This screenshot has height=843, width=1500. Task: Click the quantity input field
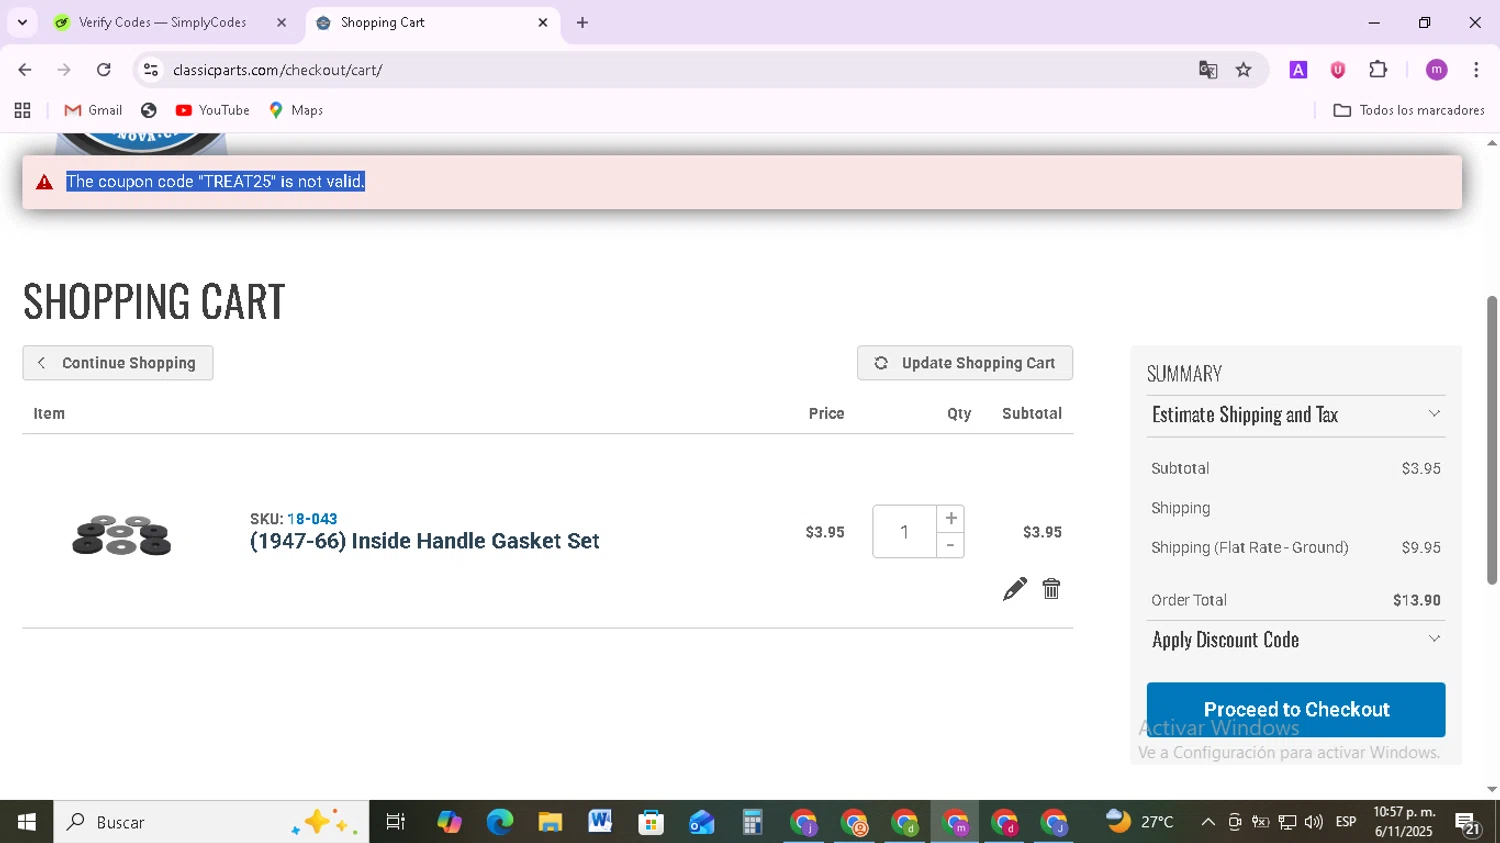click(x=904, y=532)
